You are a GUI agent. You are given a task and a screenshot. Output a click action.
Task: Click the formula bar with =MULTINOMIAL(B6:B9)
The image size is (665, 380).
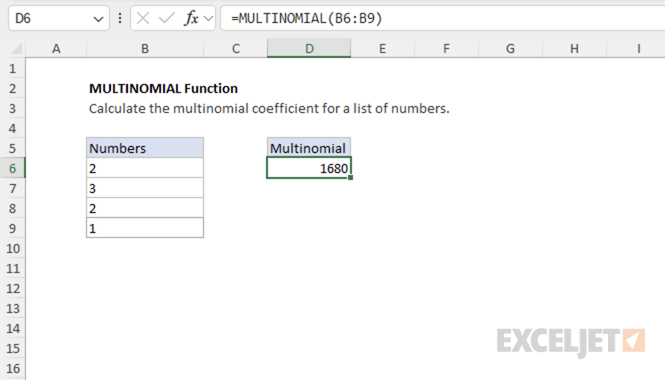[x=443, y=18]
